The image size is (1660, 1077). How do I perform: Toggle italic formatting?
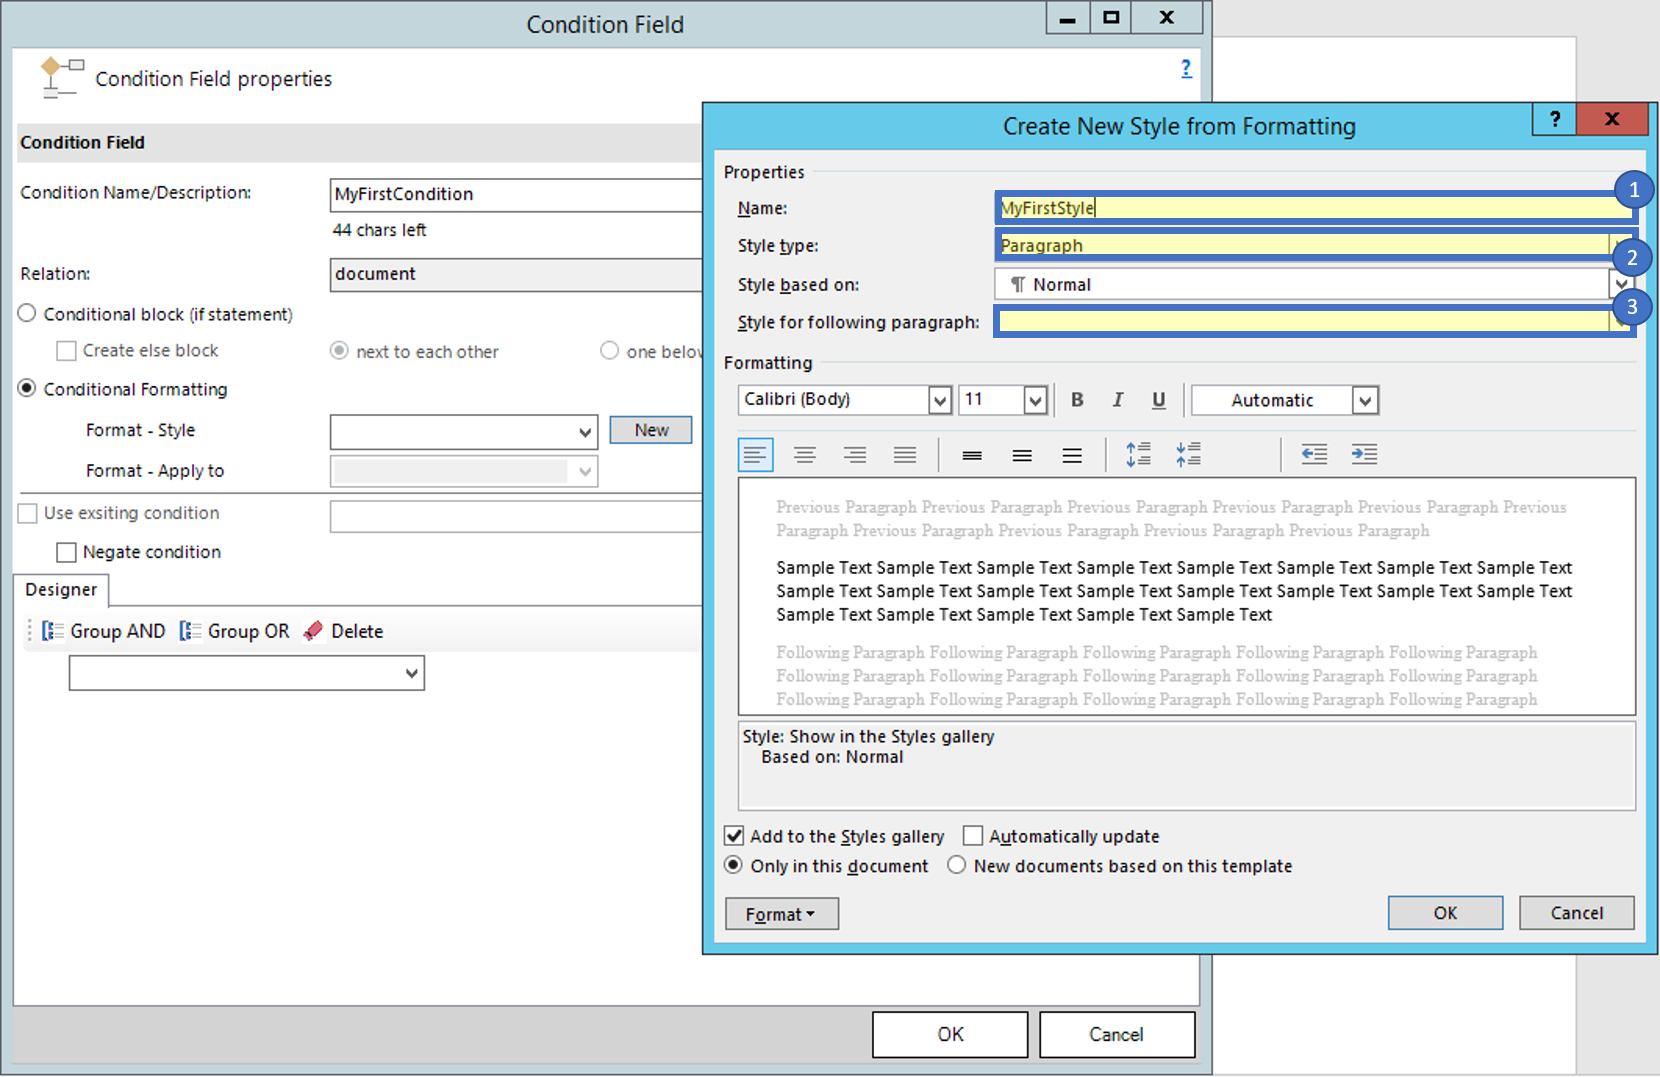click(1117, 399)
